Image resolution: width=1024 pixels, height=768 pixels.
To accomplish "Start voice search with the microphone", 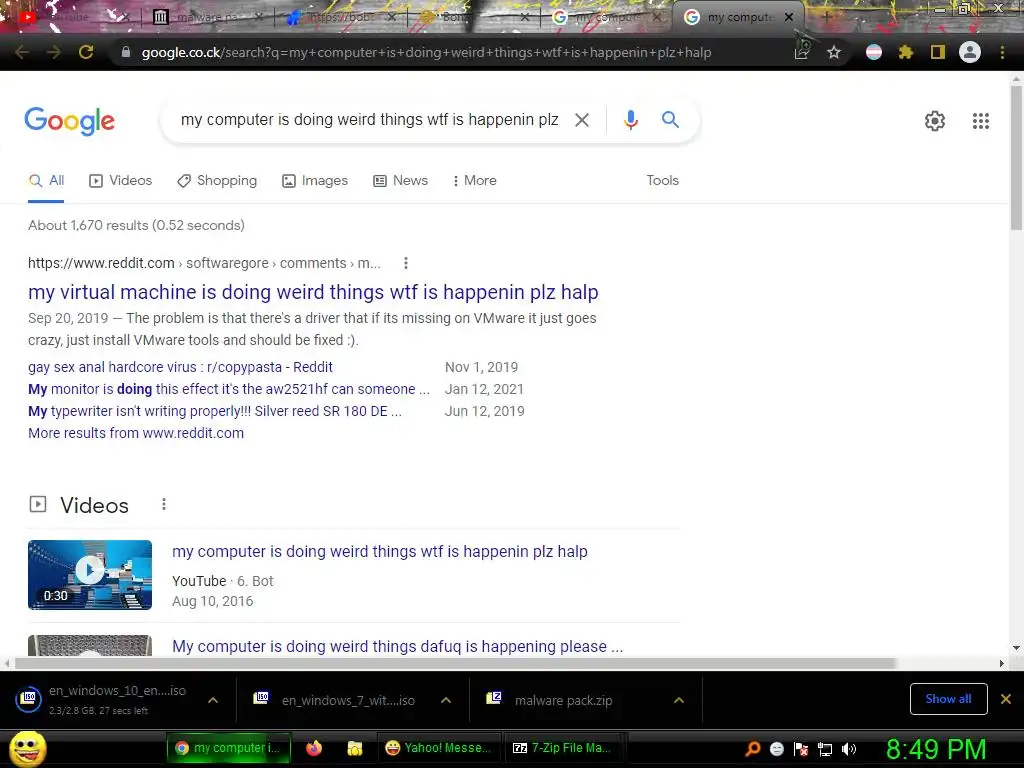I will [x=630, y=120].
